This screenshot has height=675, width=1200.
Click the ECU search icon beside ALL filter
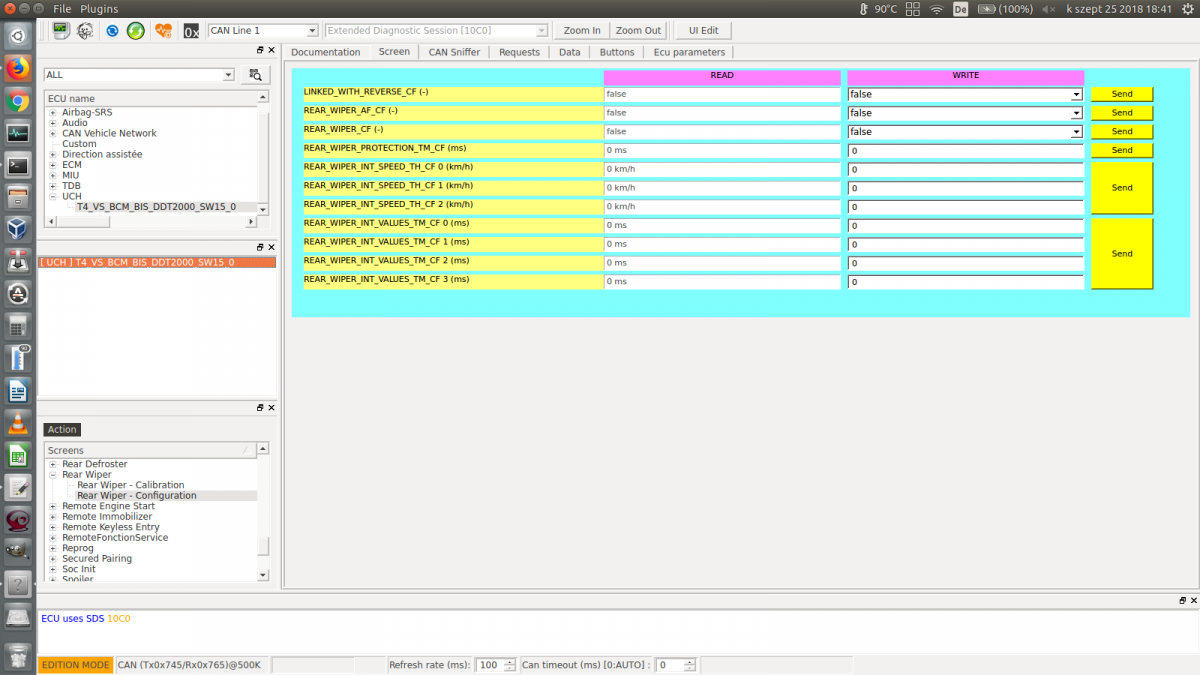coord(255,75)
